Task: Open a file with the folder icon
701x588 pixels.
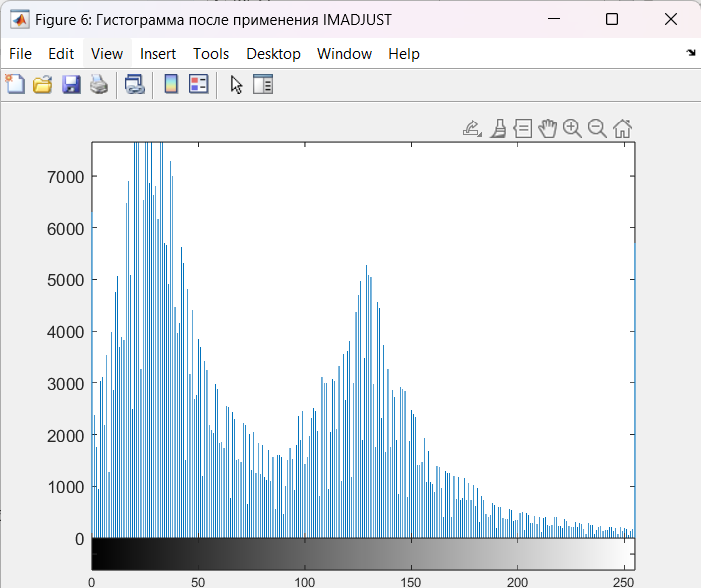Action: point(43,84)
